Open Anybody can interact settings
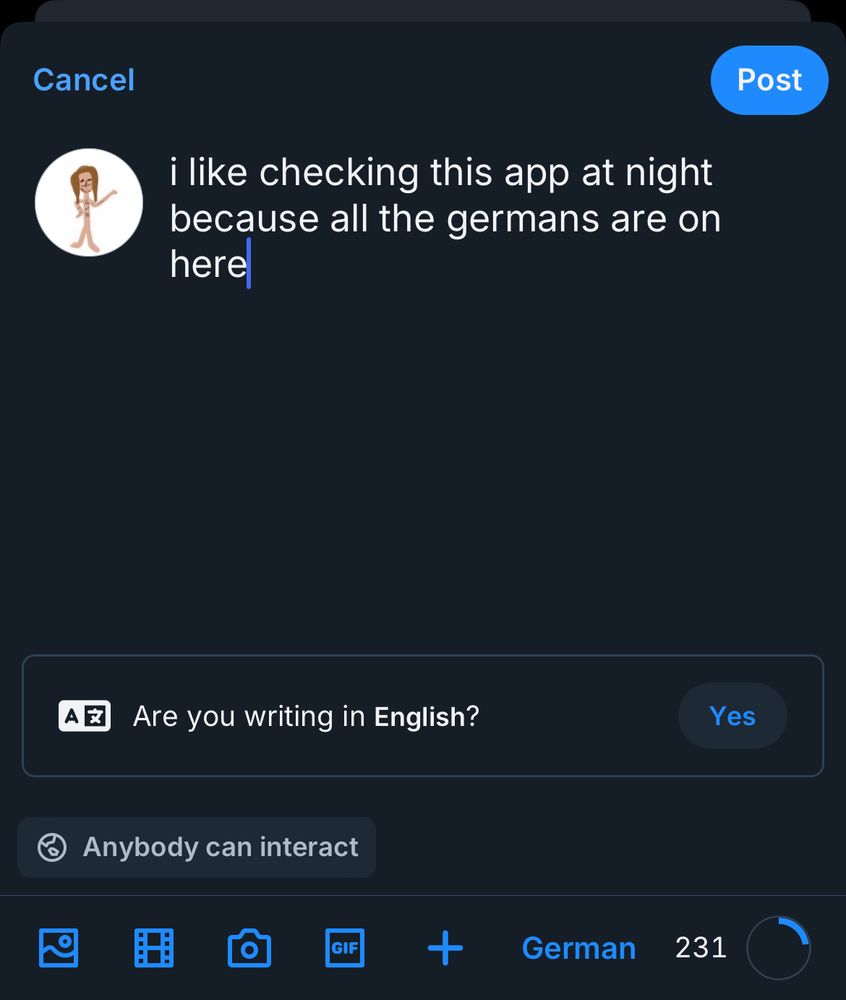846x1000 pixels. tap(197, 848)
